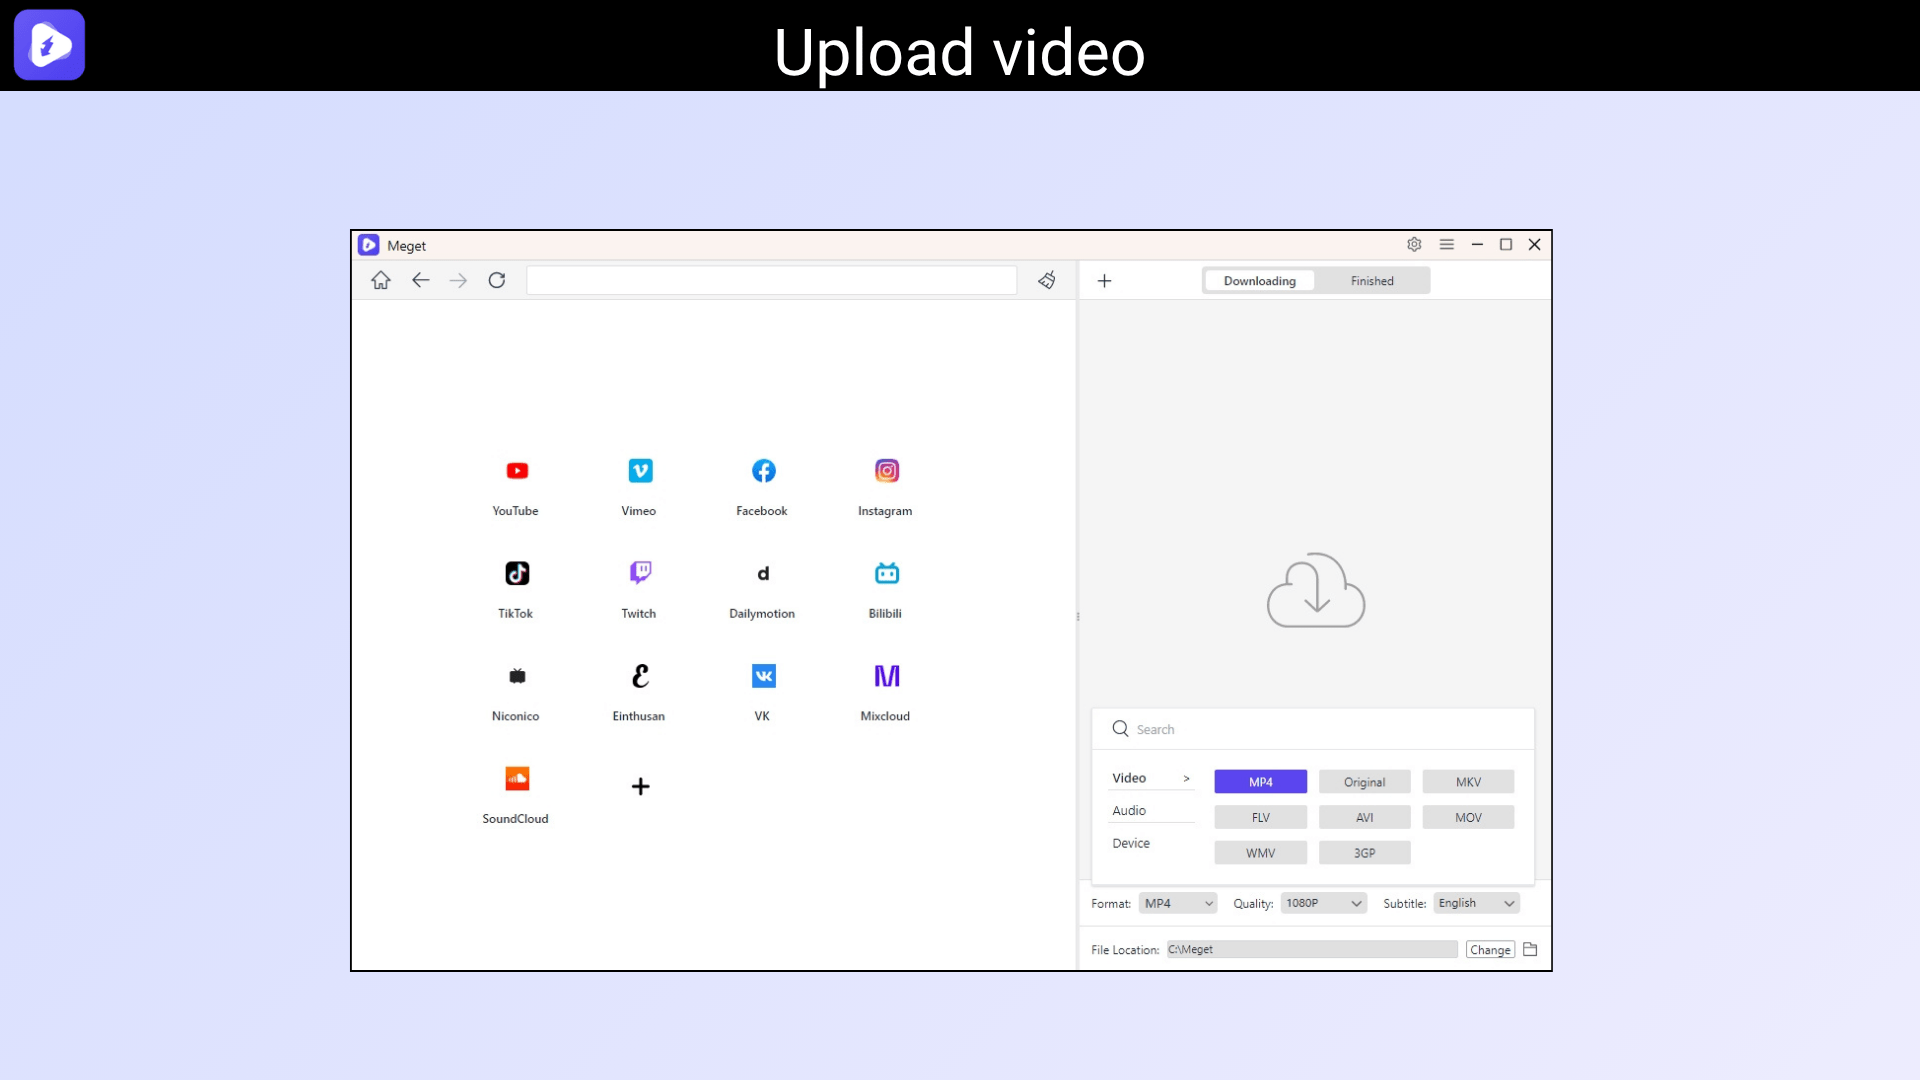Open the Vimeo shortcut icon
This screenshot has height=1080, width=1920.
click(640, 471)
